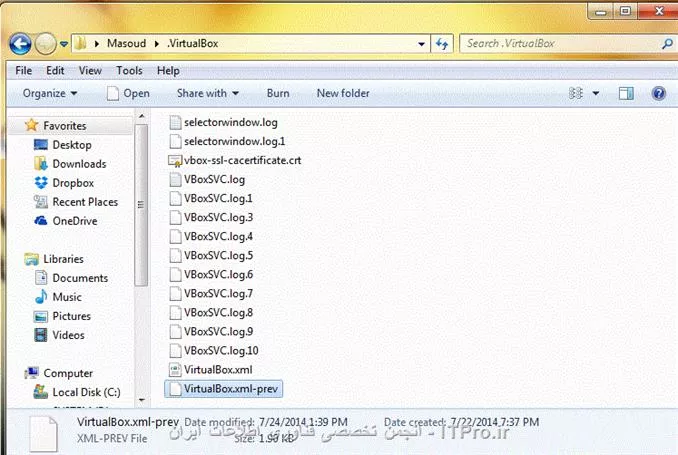The width and height of the screenshot is (678, 455).
Task: Select Computer in navigation pane
Action: click(x=68, y=373)
